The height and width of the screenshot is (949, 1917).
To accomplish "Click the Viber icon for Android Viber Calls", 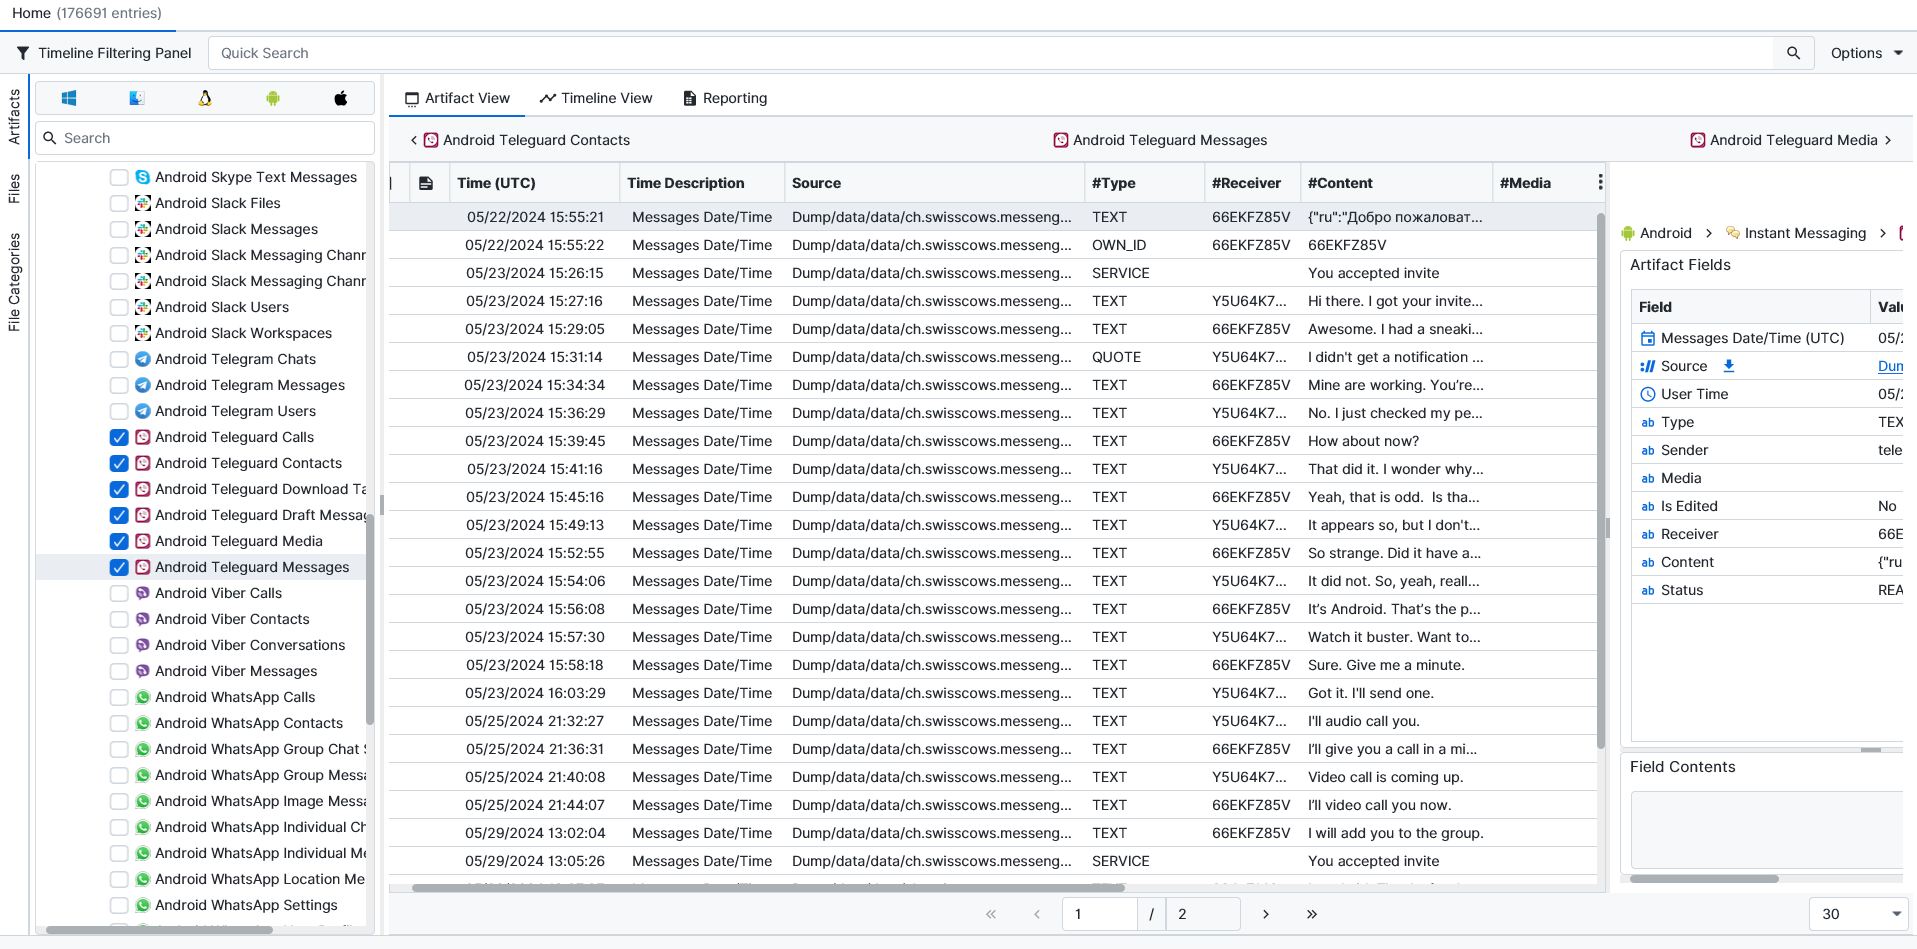I will click(143, 593).
